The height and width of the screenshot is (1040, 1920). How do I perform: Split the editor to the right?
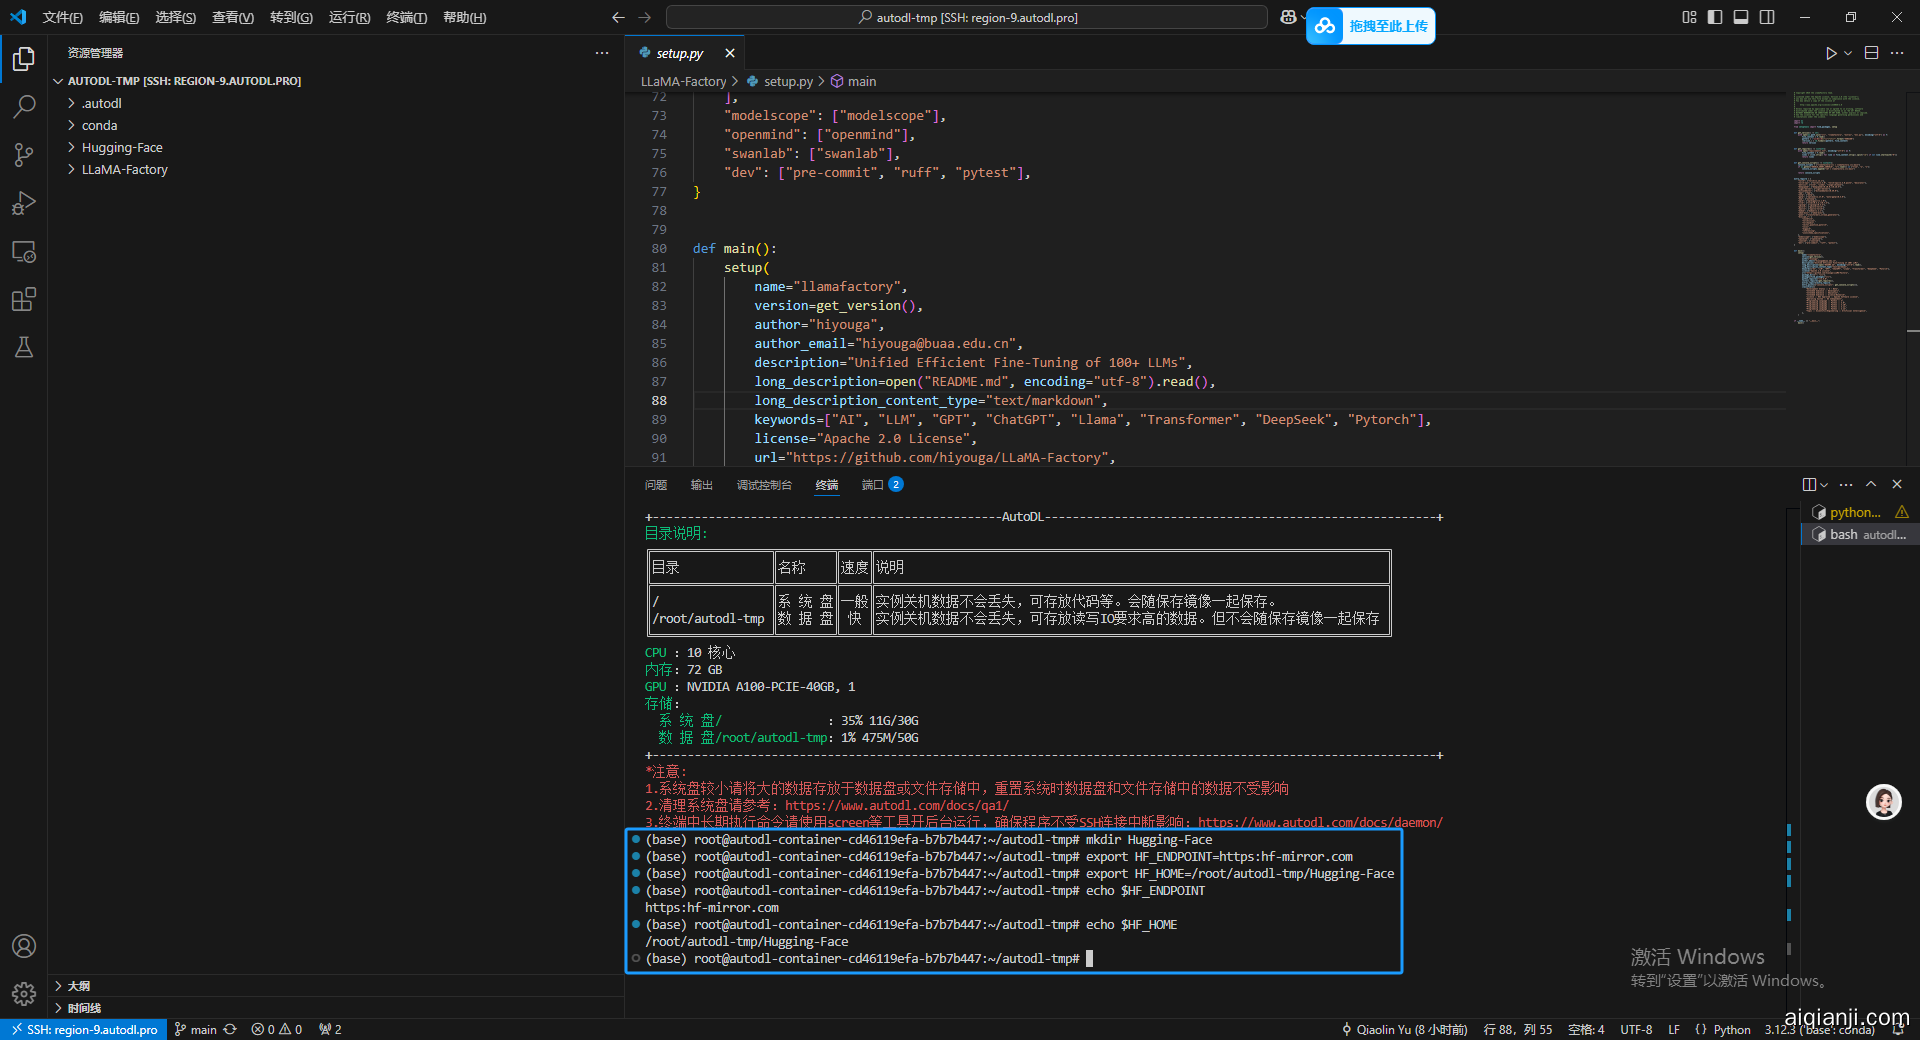coord(1871,53)
